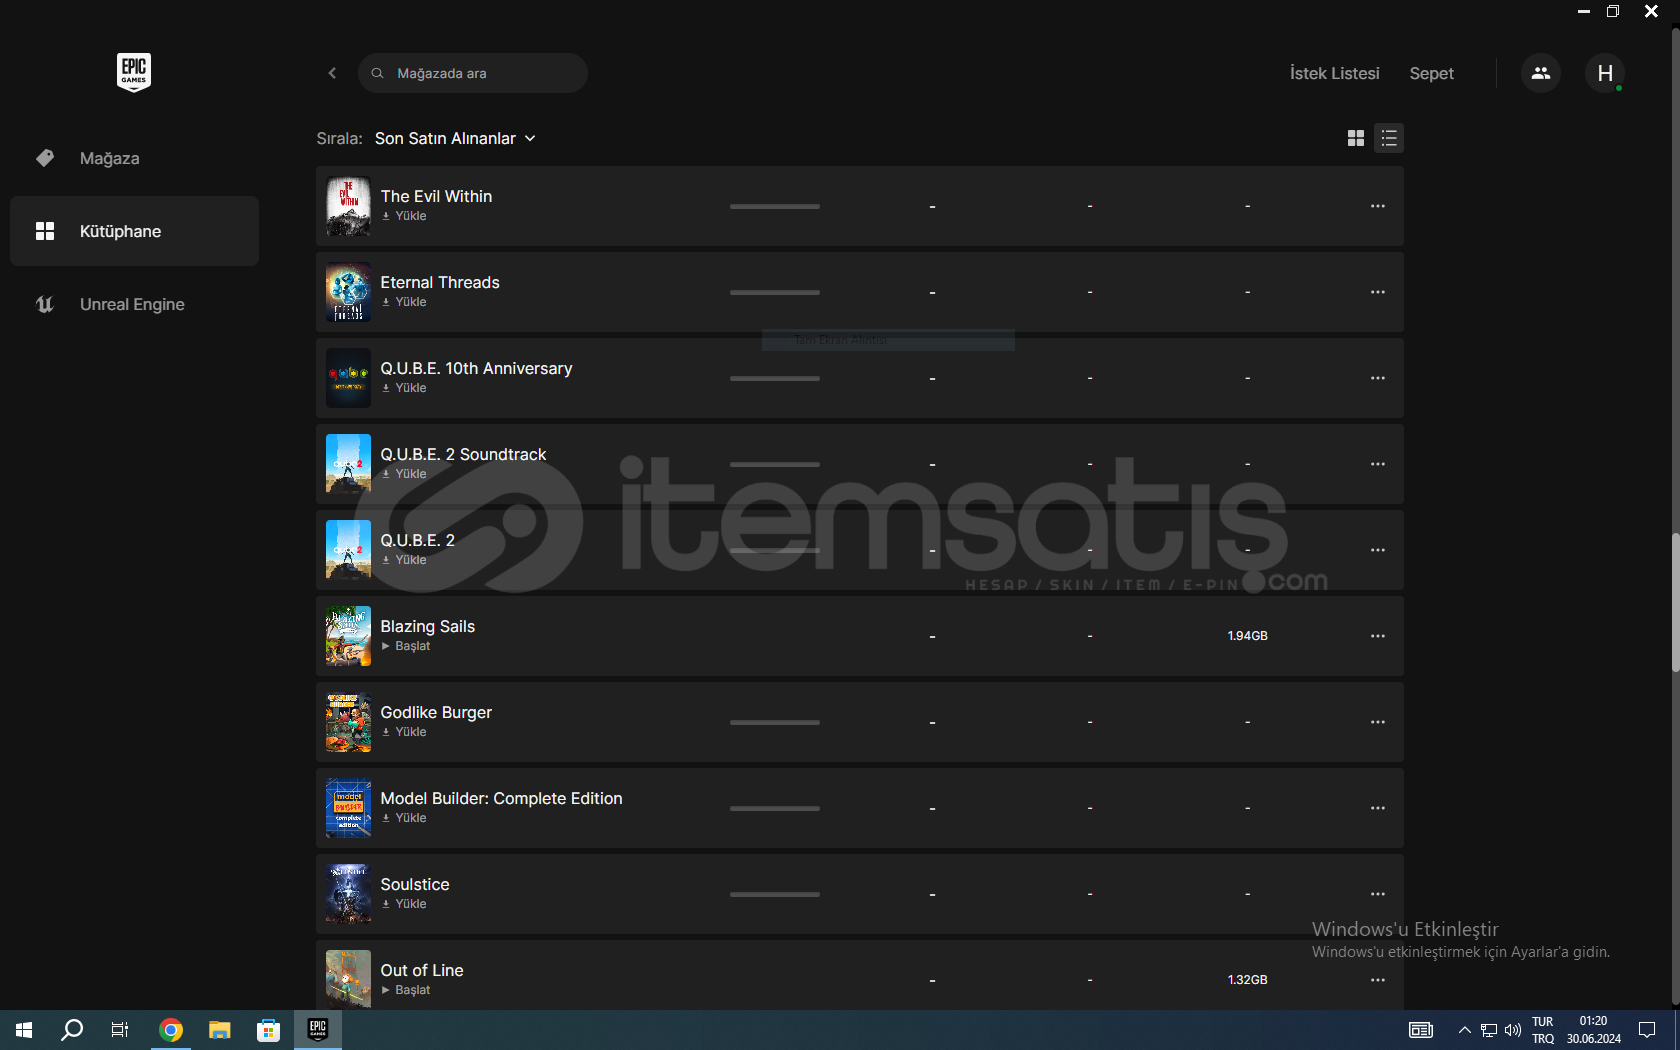Screen dimensions: 1680x1050
Task: Open Eternal Threads options menu
Action: point(1378,292)
